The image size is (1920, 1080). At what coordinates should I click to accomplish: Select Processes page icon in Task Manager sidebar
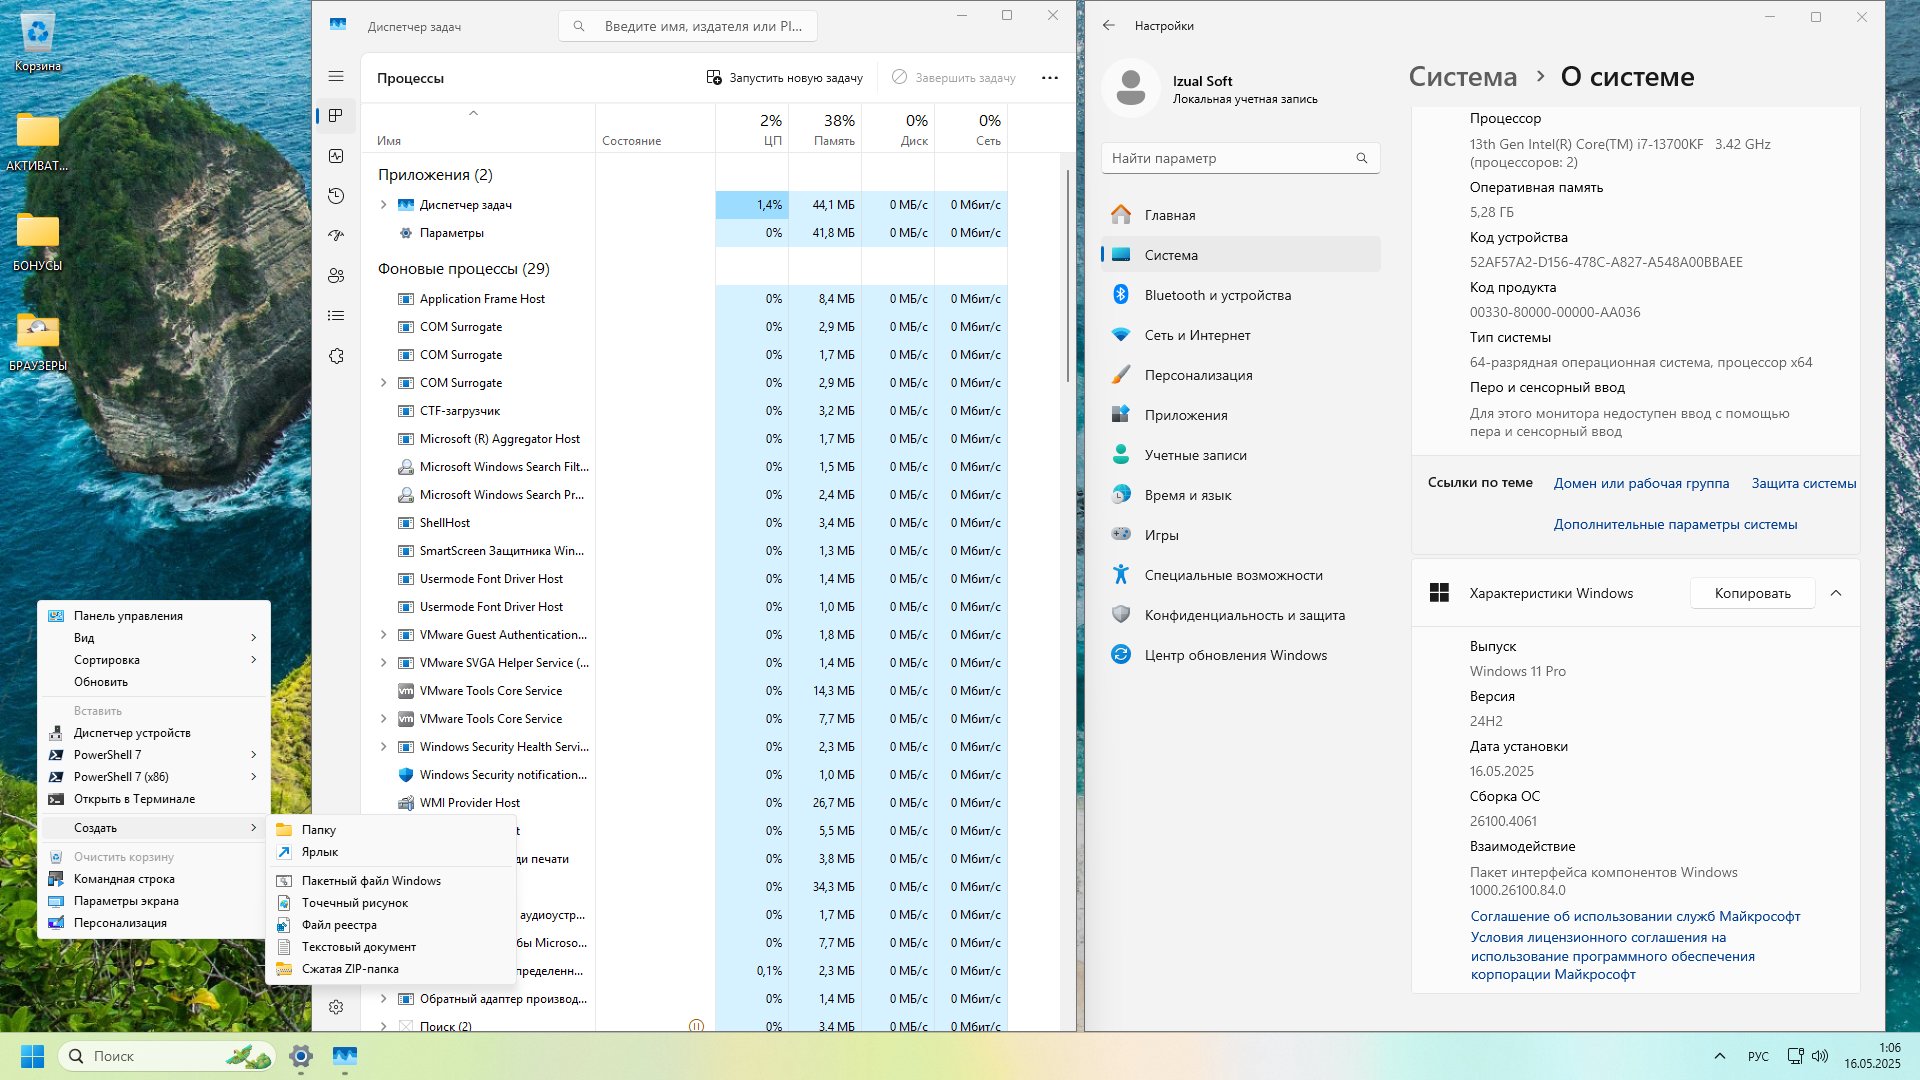click(336, 116)
